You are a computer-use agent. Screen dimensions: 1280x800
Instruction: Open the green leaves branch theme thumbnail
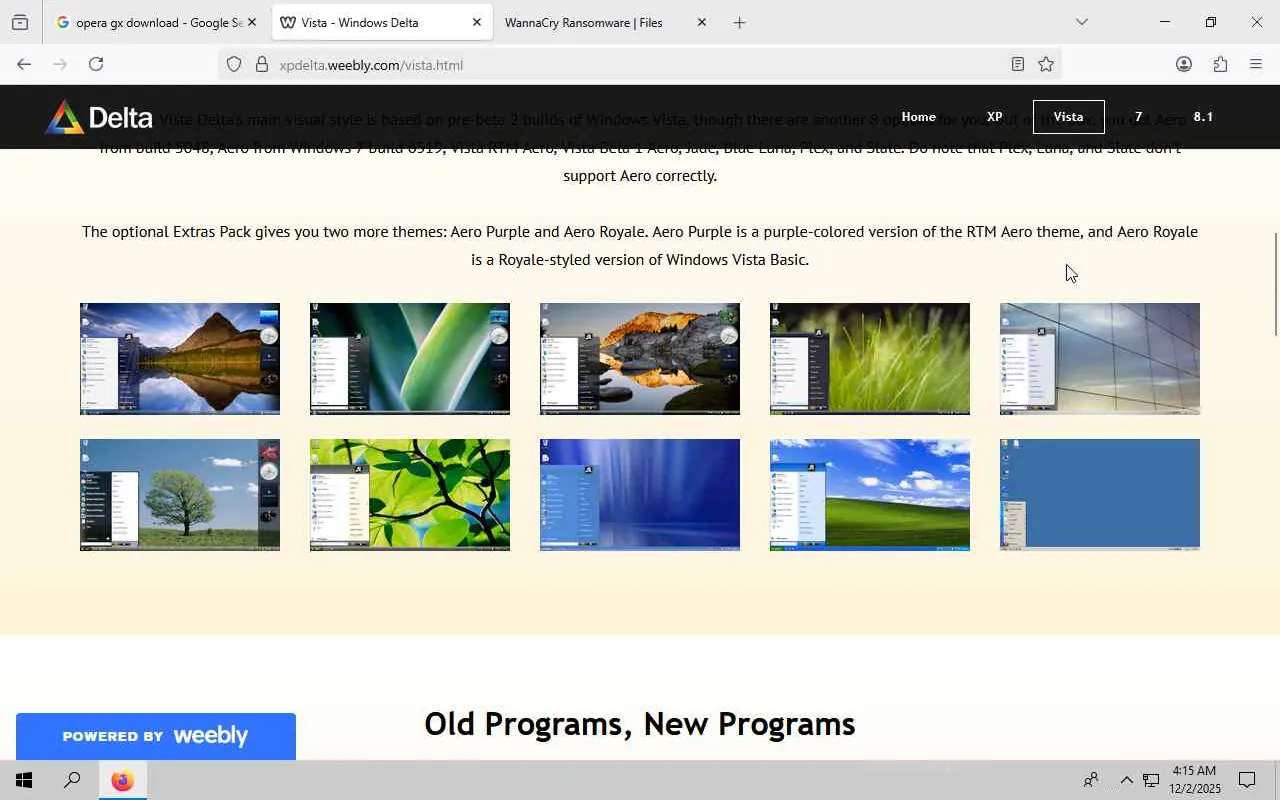(410, 495)
